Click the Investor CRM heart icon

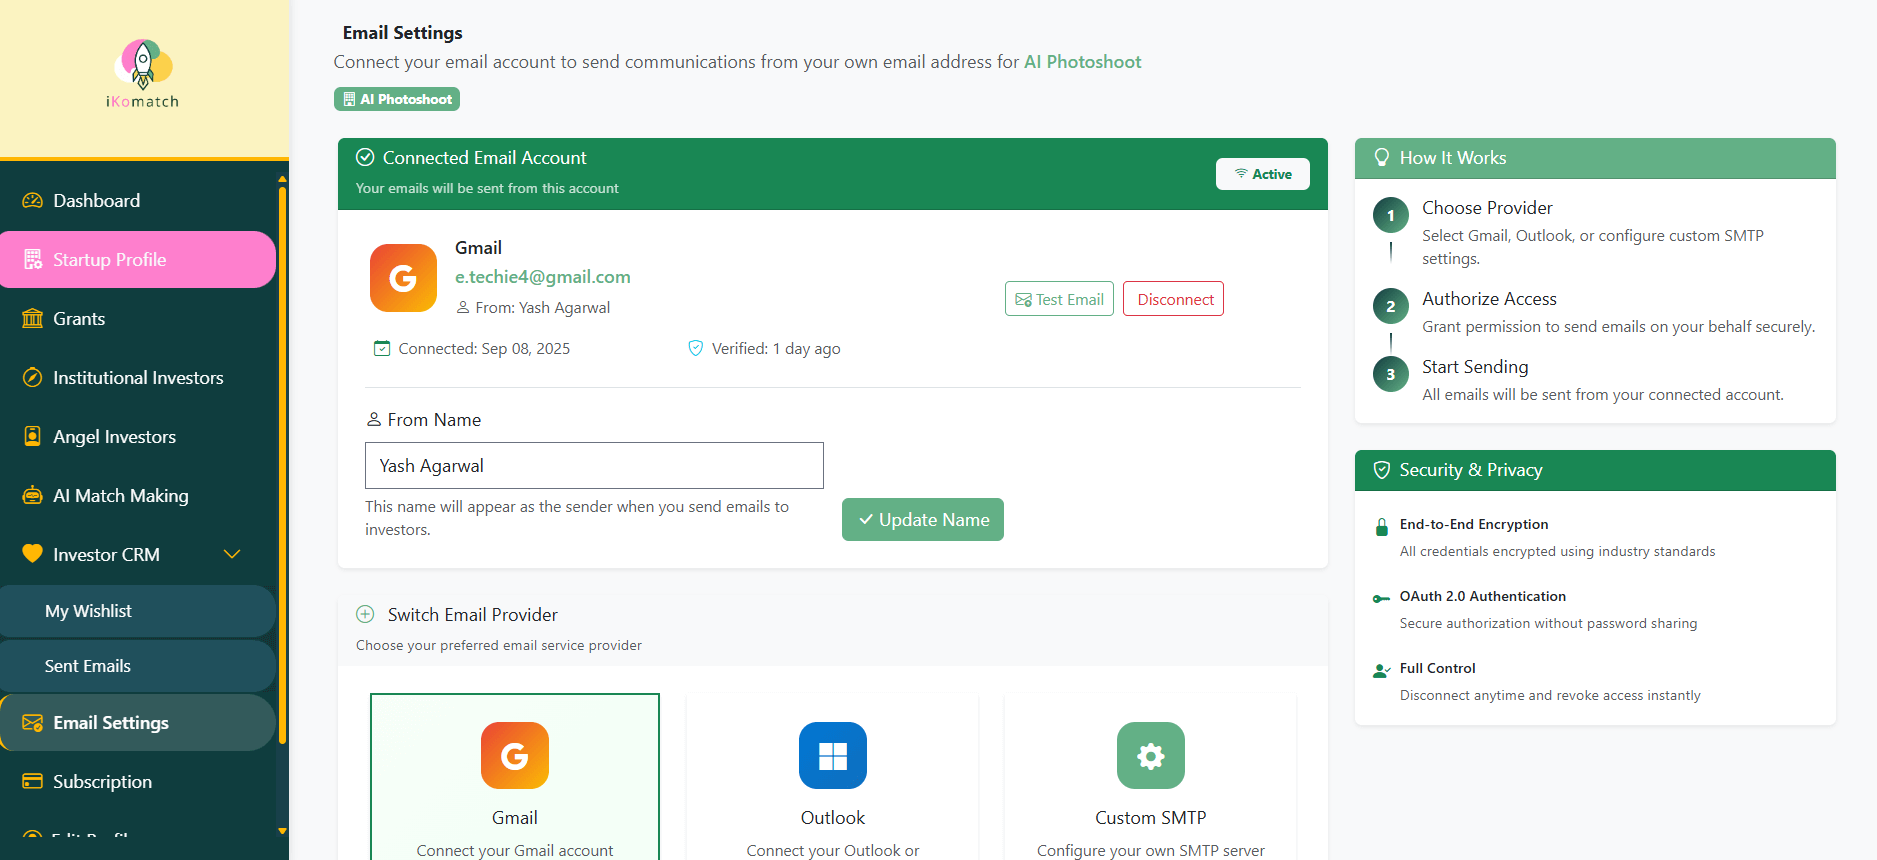(x=33, y=553)
